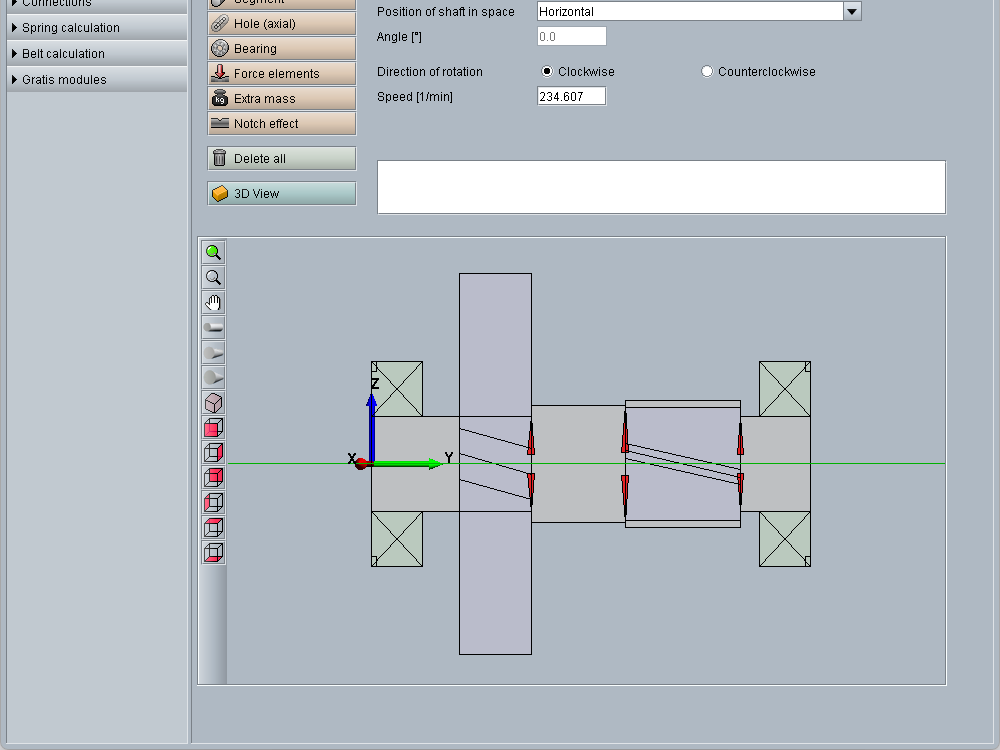Select the plain magnifier zoom tool
This screenshot has width=1000, height=750.
[x=213, y=278]
